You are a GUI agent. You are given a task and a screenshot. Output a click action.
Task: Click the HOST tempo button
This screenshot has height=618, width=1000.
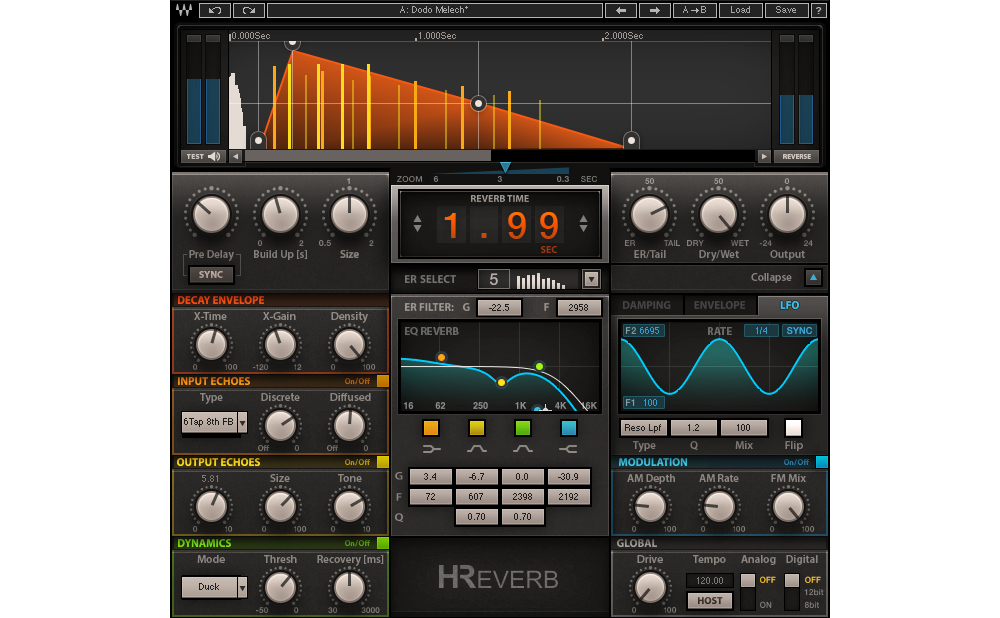pyautogui.click(x=711, y=600)
